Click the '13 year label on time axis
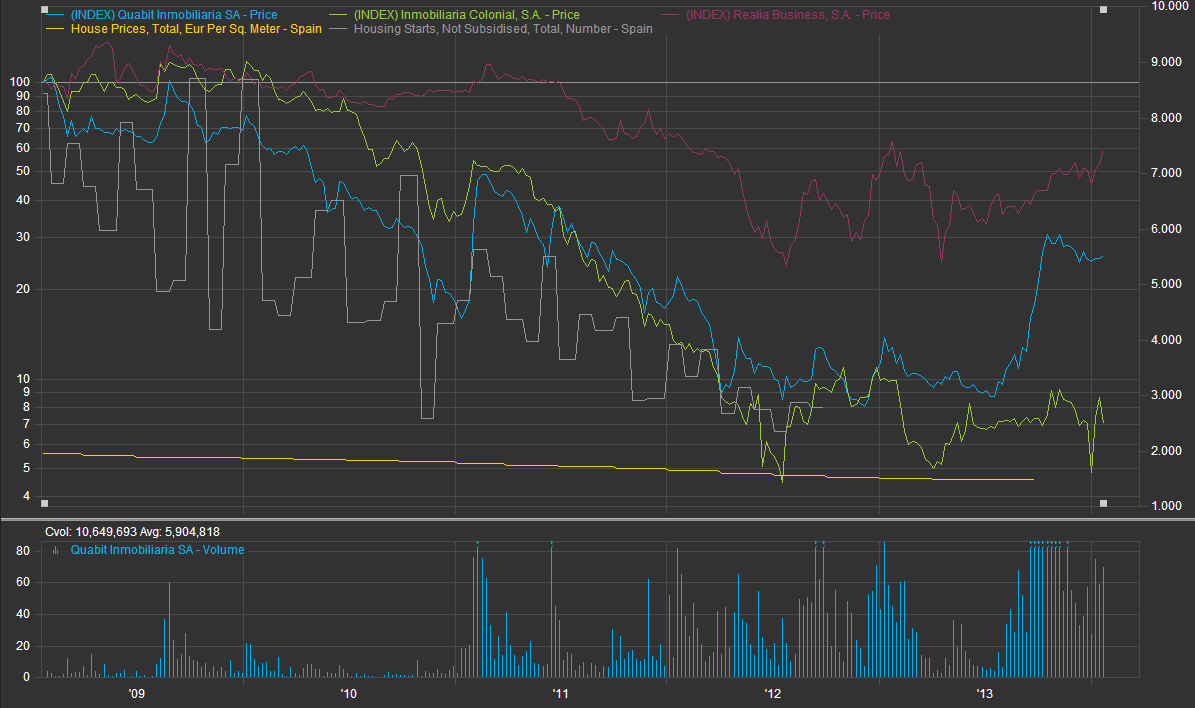The width and height of the screenshot is (1195, 708). tap(984, 693)
